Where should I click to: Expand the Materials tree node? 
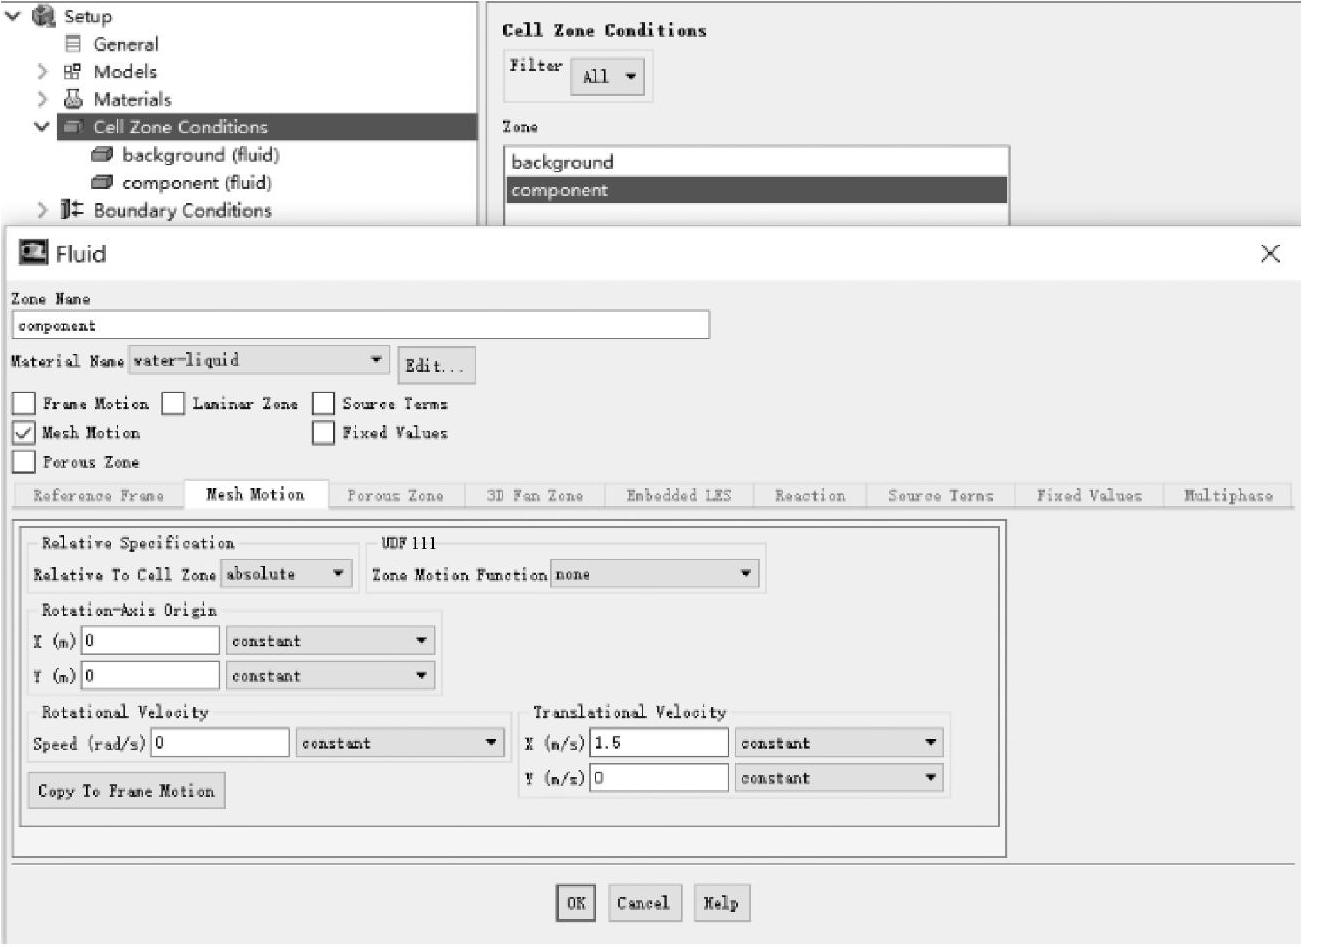point(41,99)
